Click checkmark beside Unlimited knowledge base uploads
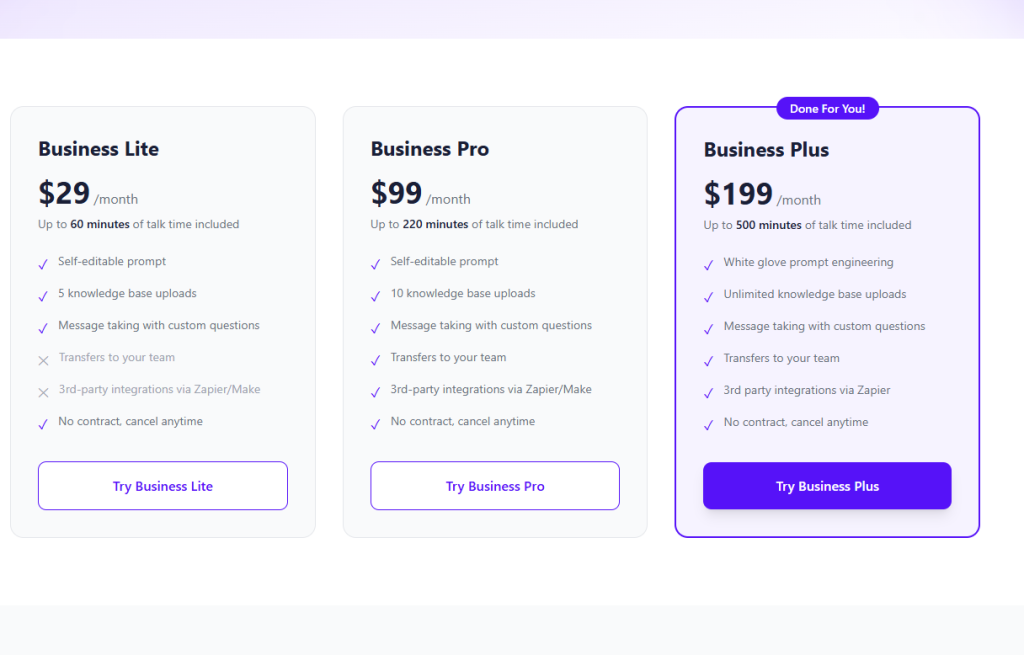1024x655 pixels. point(708,297)
